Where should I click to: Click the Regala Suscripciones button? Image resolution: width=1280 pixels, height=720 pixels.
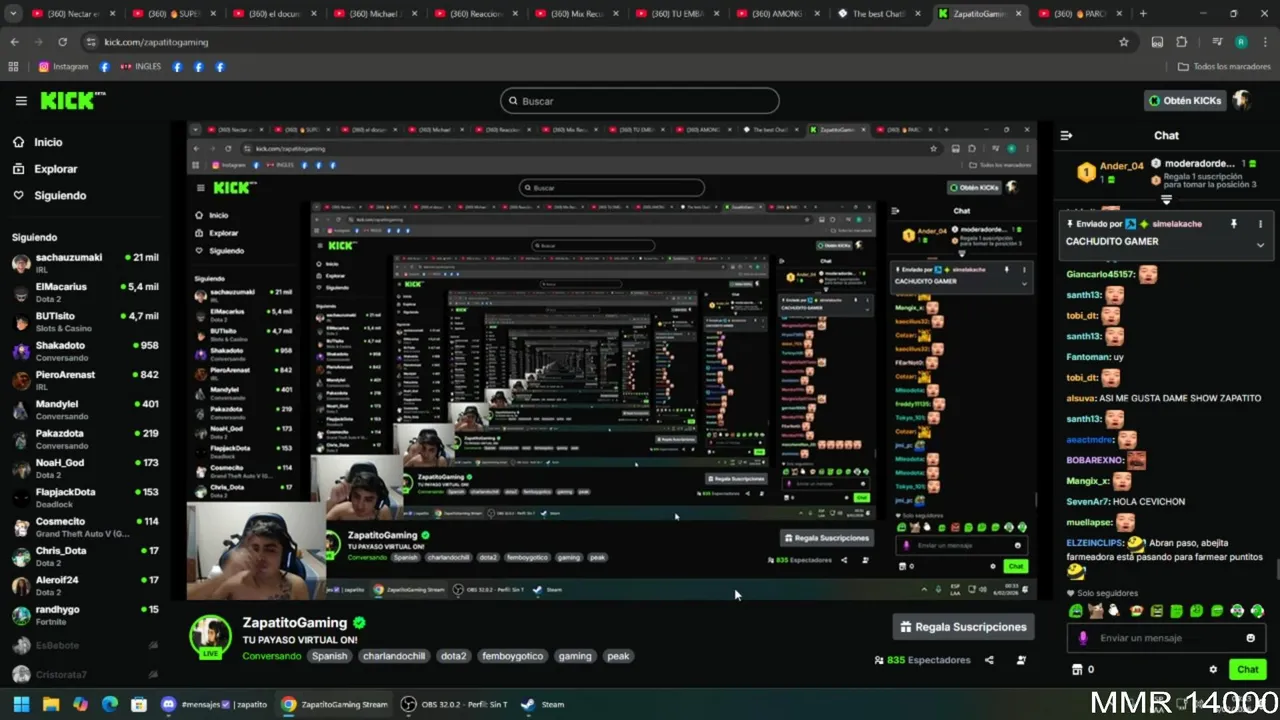(963, 627)
